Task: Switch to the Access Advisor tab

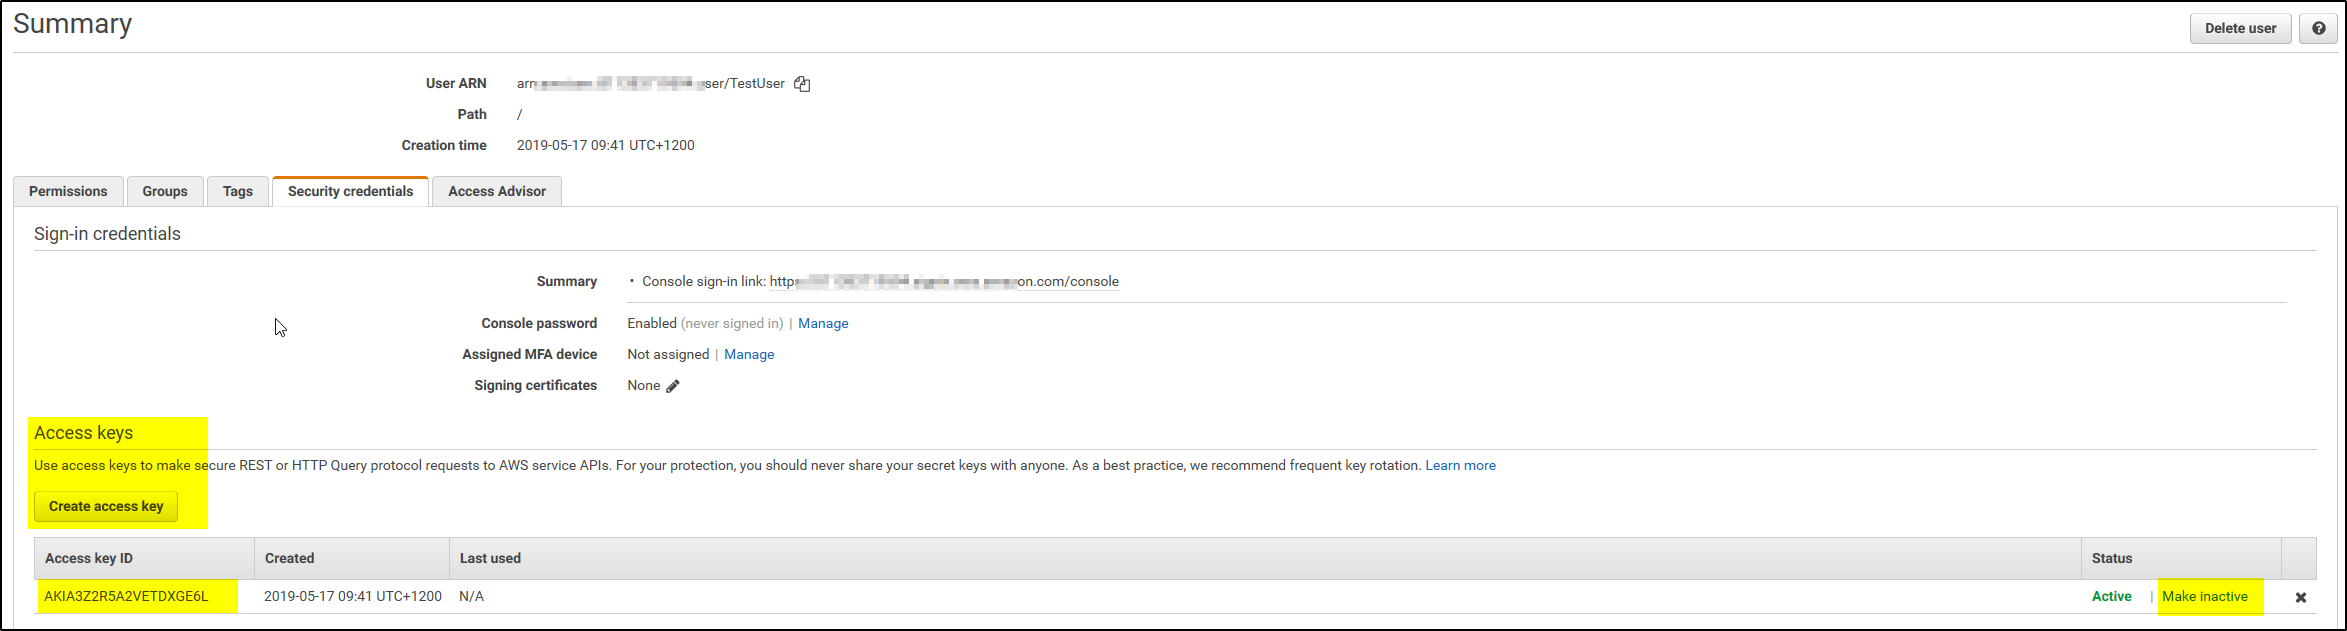Action: pos(497,191)
